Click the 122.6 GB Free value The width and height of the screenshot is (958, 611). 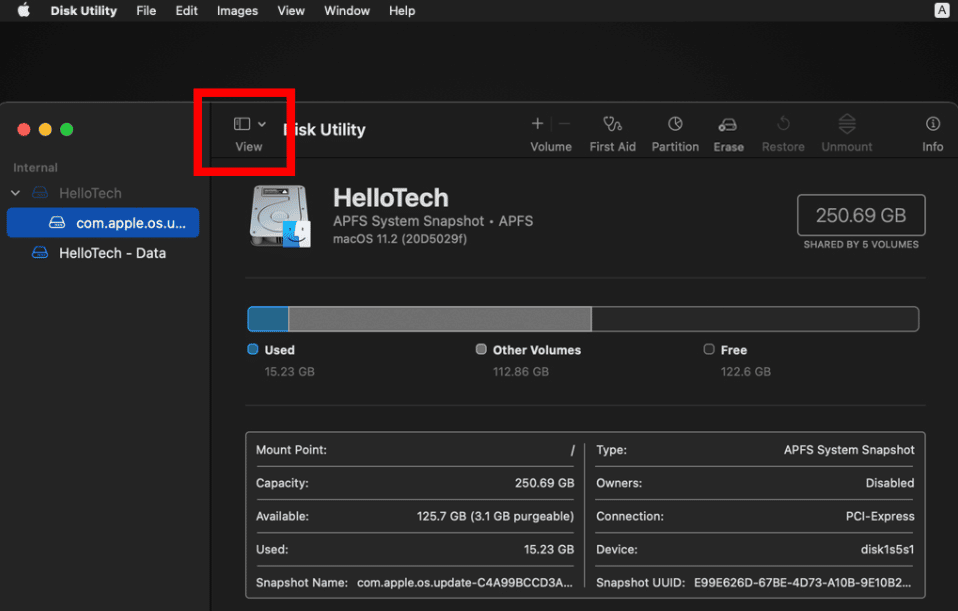point(745,371)
